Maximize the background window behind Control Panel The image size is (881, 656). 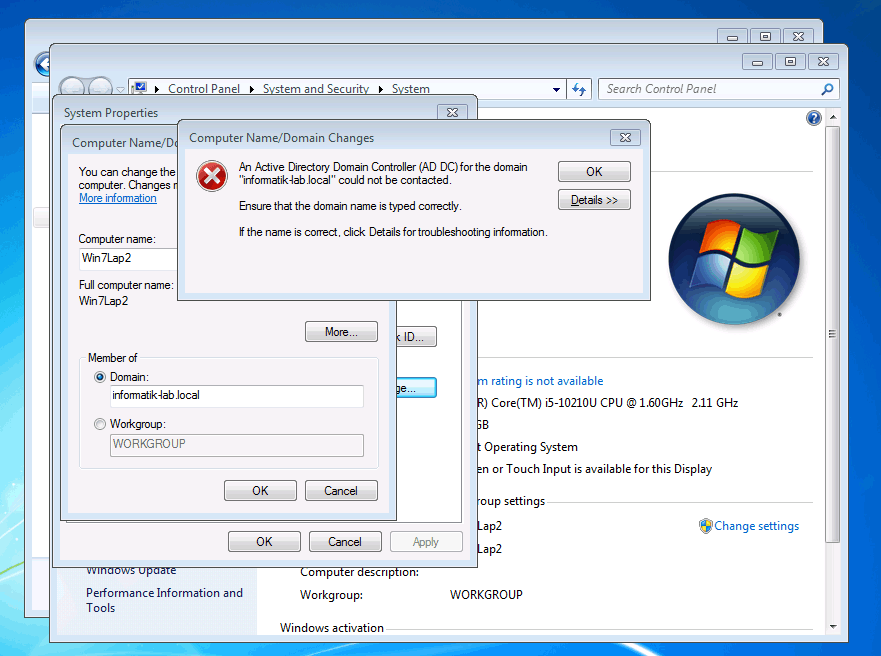pyautogui.click(x=765, y=37)
